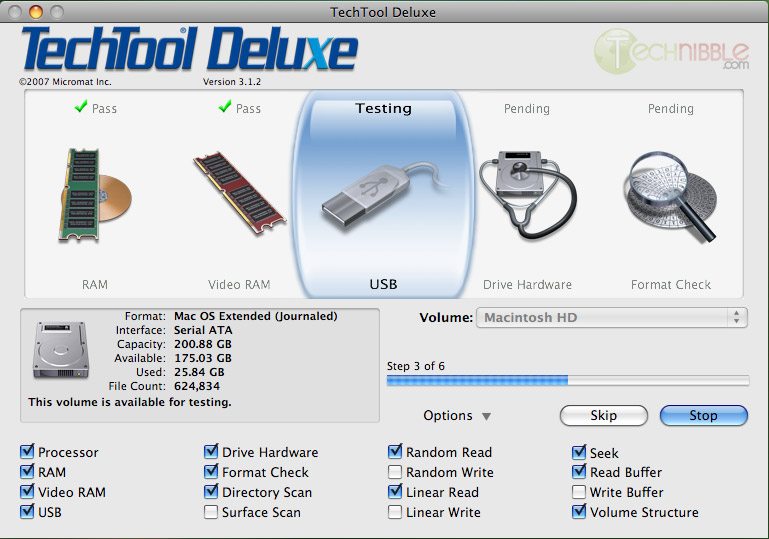Toggle the USB test checkbox

coord(27,512)
